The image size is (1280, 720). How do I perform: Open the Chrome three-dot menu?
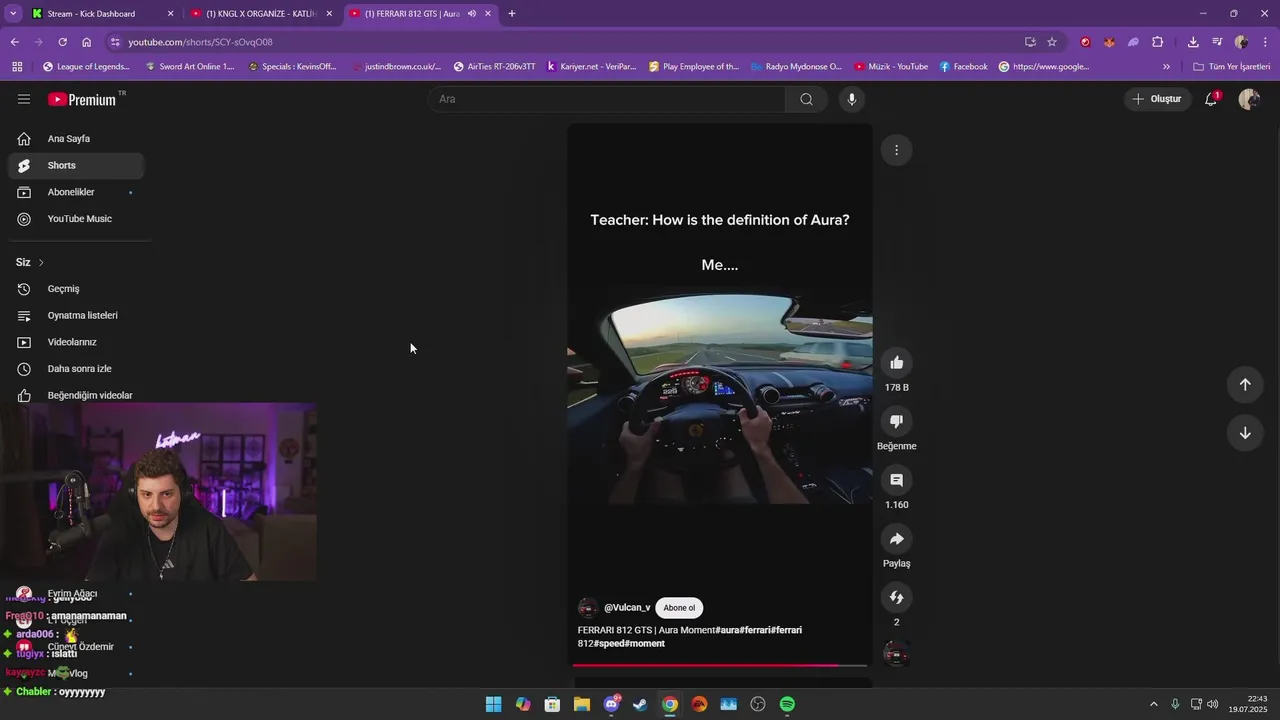(x=1265, y=42)
